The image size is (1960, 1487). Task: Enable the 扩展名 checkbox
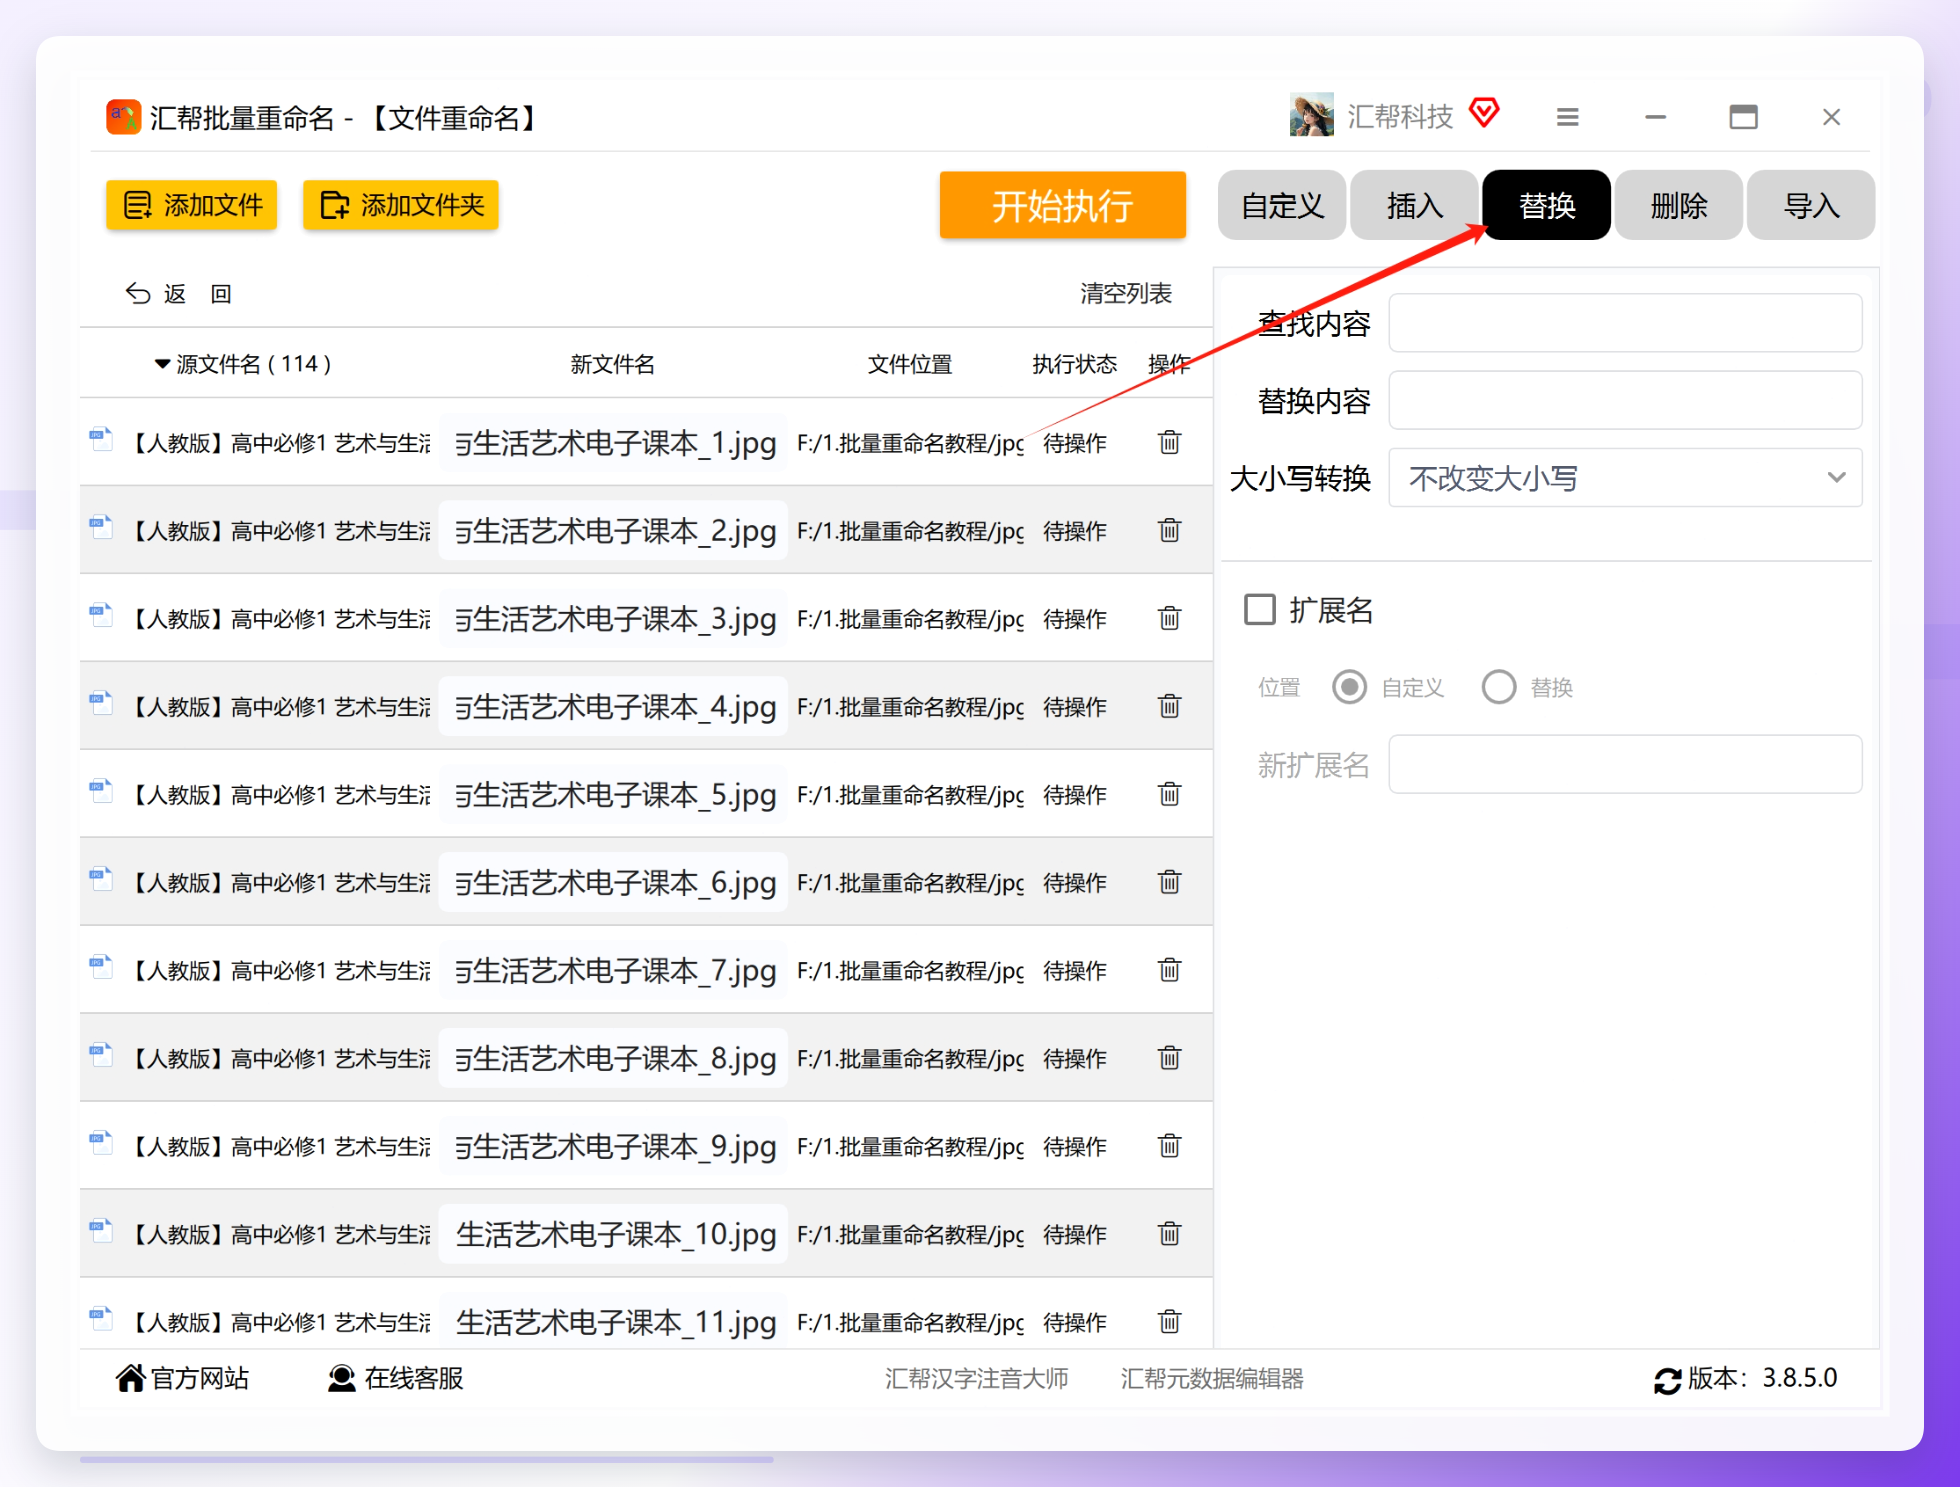[x=1259, y=609]
